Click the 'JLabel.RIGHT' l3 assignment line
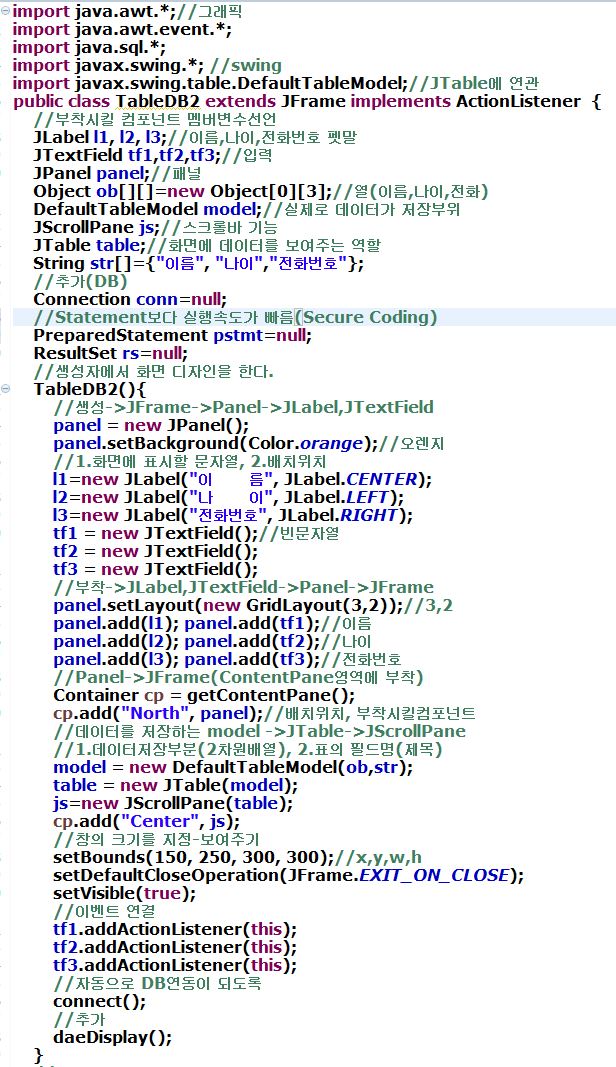Viewport: 616px width, 1067px height. [233, 515]
